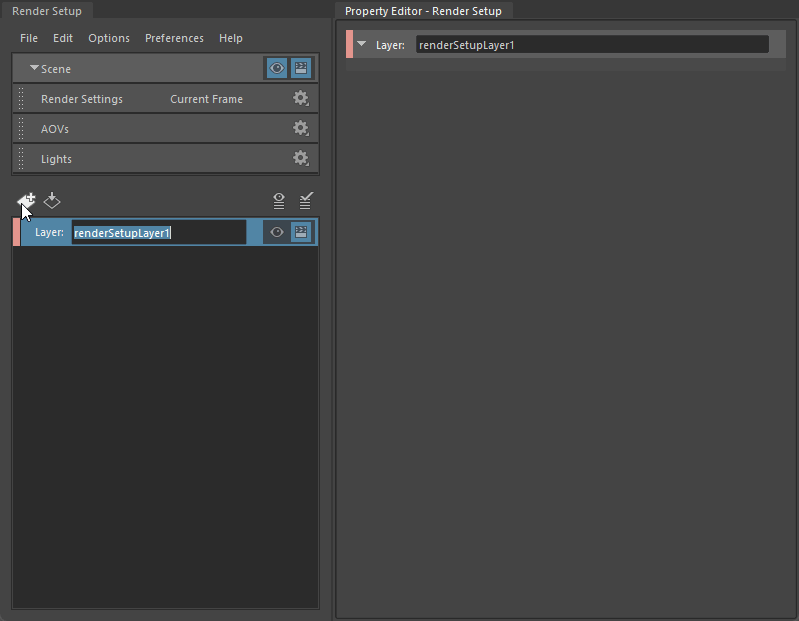Toggle renderable clapboard on renderSetupLayer1

pyautogui.click(x=301, y=233)
